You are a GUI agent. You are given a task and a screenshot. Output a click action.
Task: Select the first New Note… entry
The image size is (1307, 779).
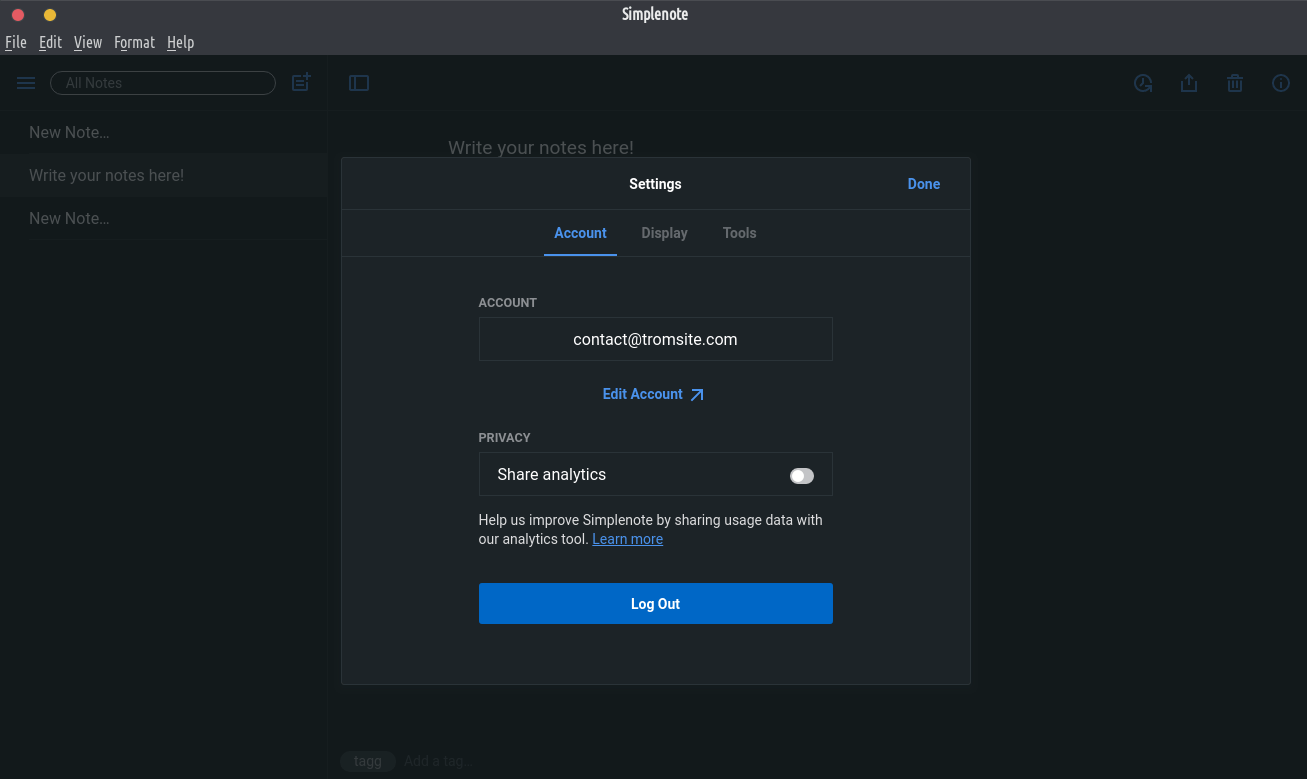[x=164, y=132]
